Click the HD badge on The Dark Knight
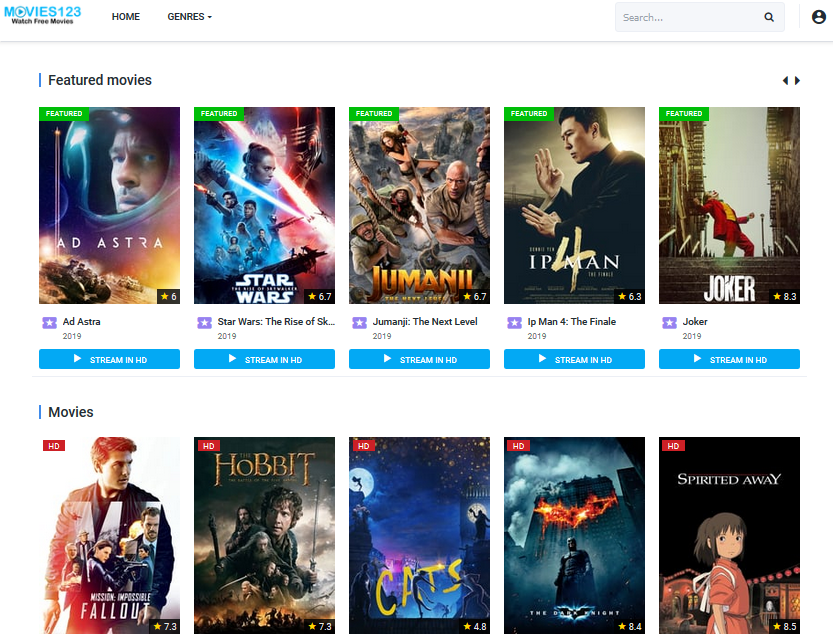Image resolution: width=833 pixels, height=635 pixels. 518,446
